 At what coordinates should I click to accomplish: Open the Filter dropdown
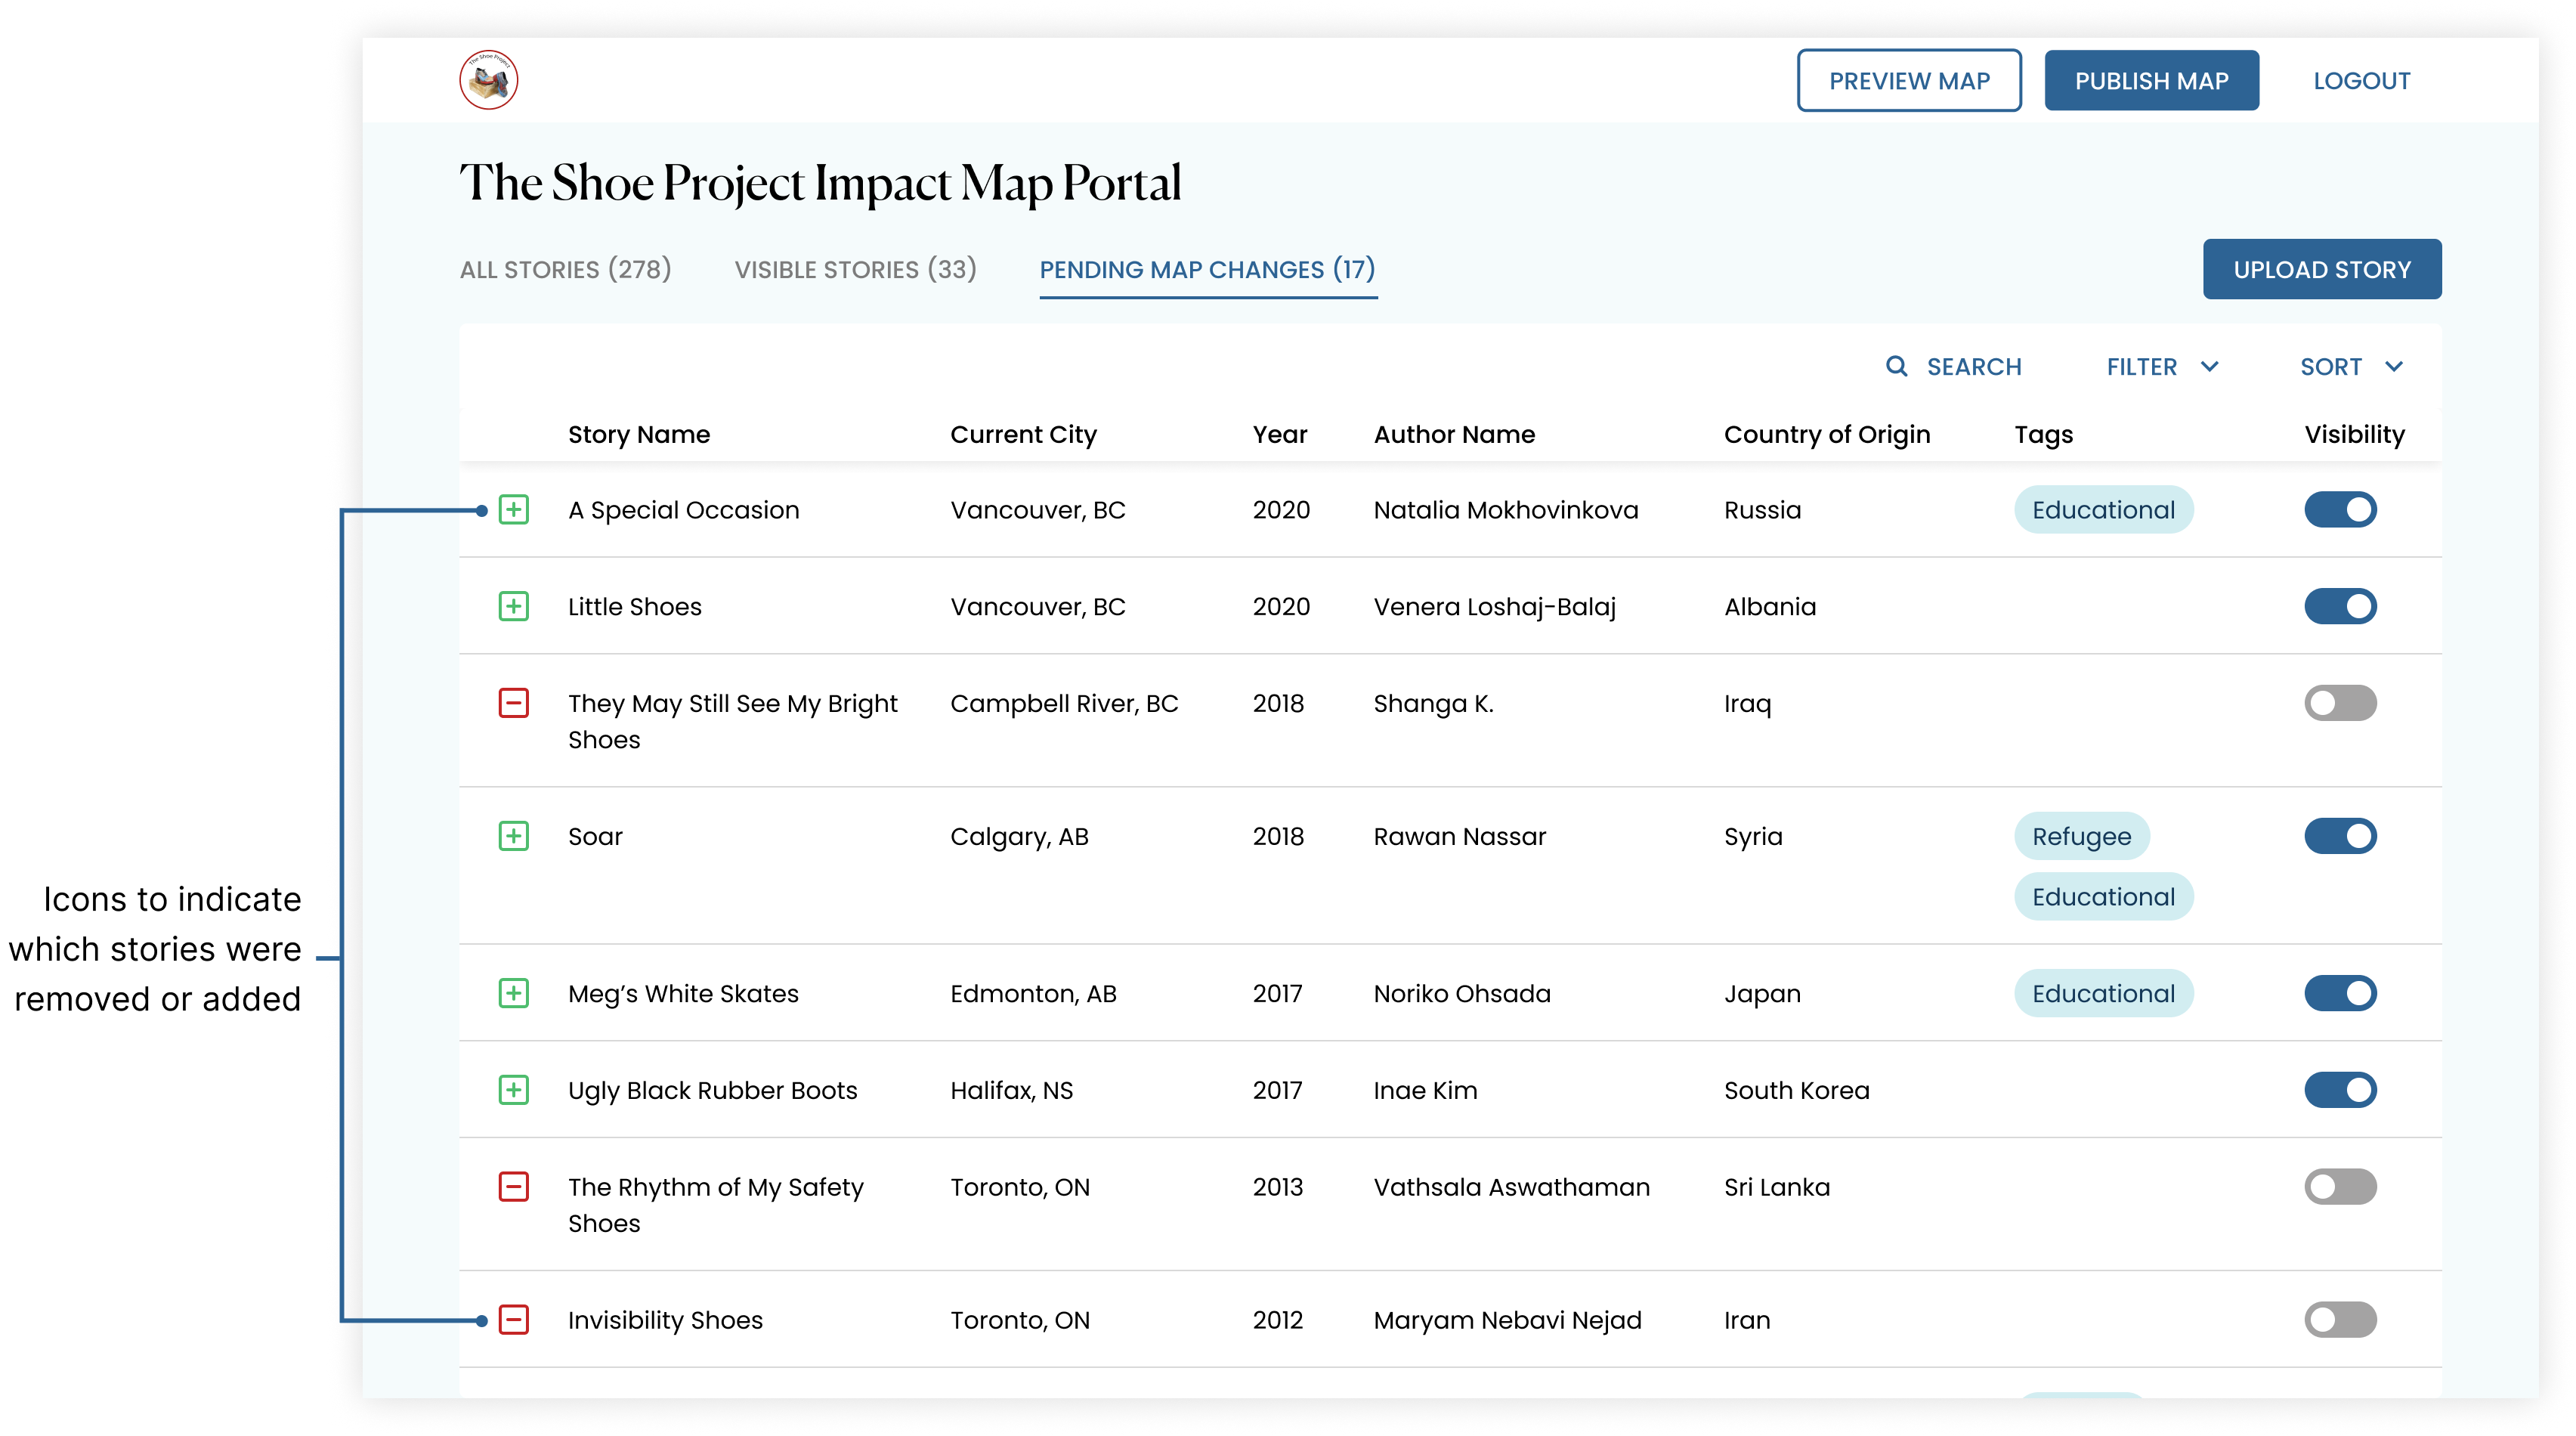(2162, 367)
